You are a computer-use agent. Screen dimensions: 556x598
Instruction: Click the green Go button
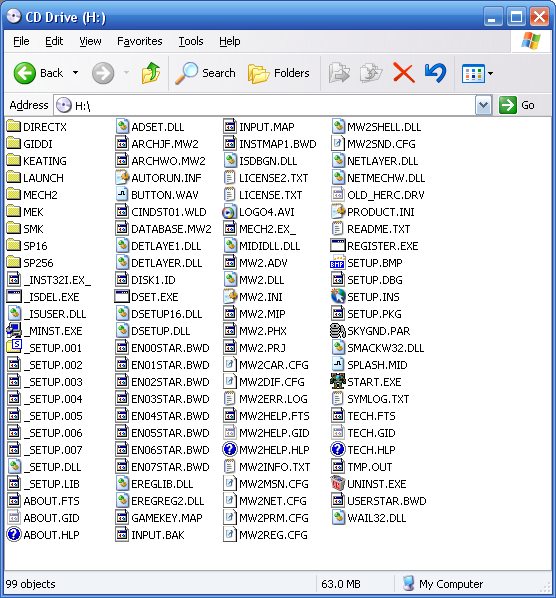point(517,105)
